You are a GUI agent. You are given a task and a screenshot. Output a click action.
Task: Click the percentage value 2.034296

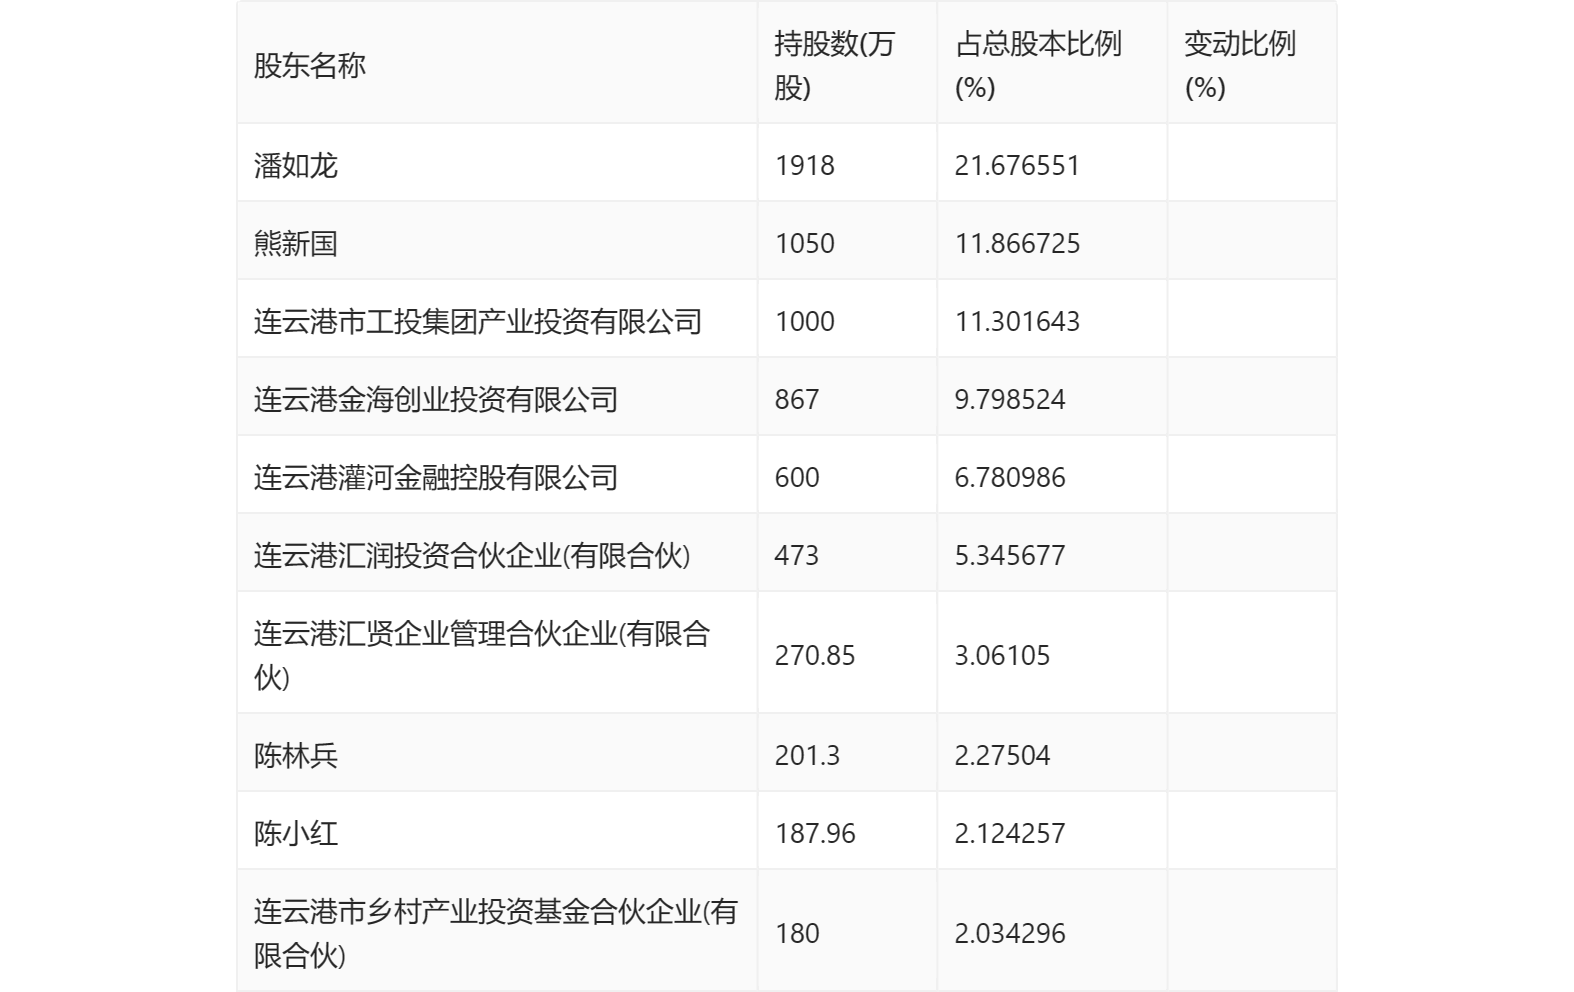1010,934
